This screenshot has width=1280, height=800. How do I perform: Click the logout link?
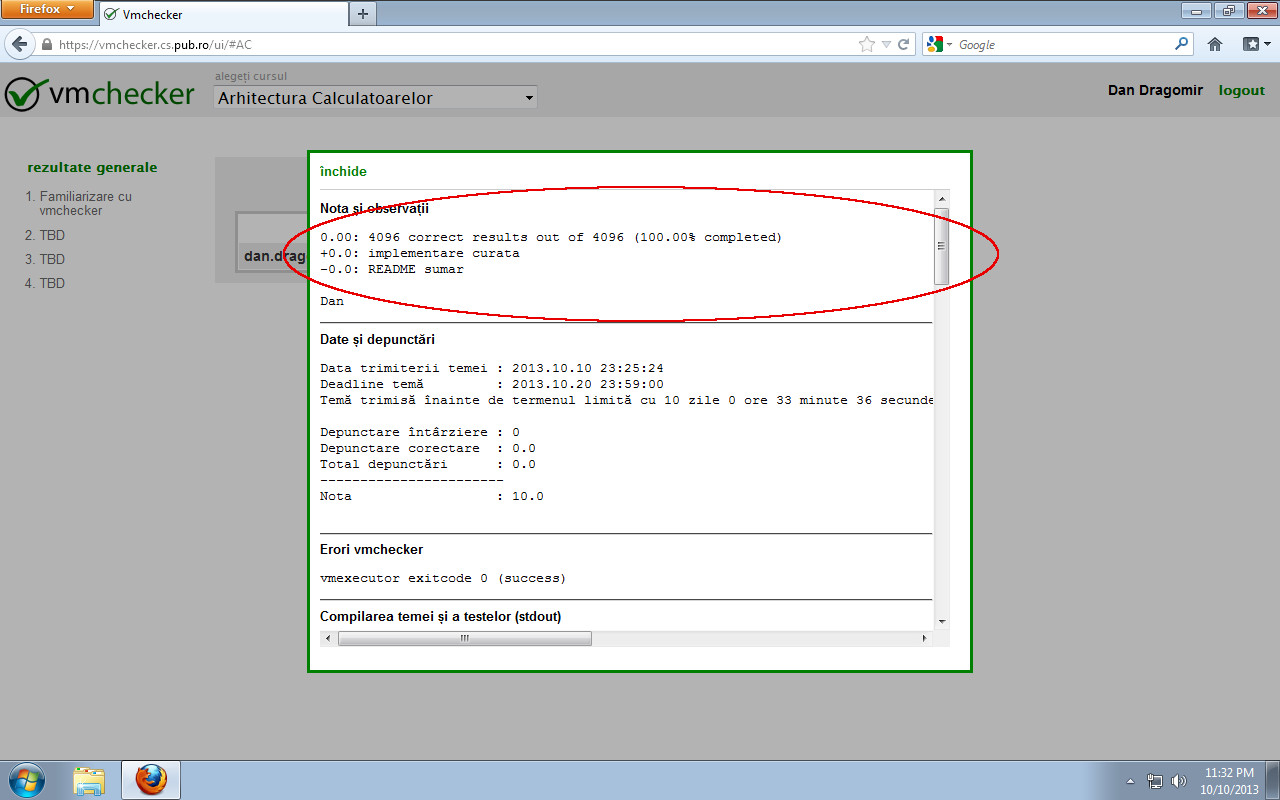pos(1241,90)
